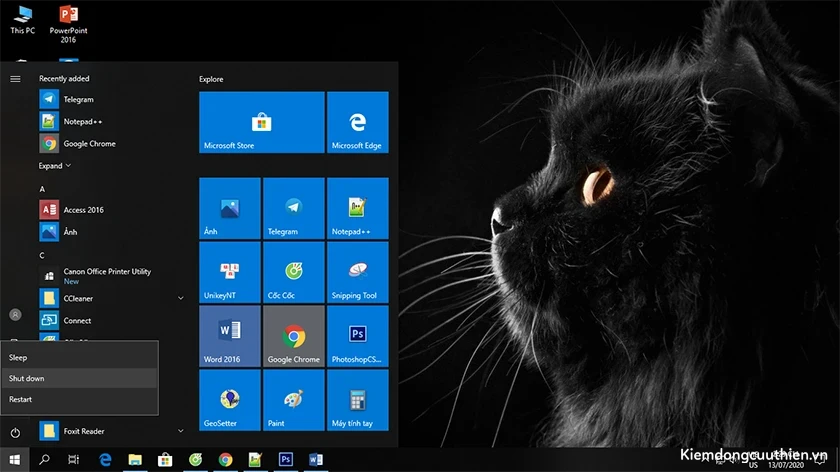The height and width of the screenshot is (472, 840).
Task: Launch the Word 2016 tile
Action: tap(230, 336)
